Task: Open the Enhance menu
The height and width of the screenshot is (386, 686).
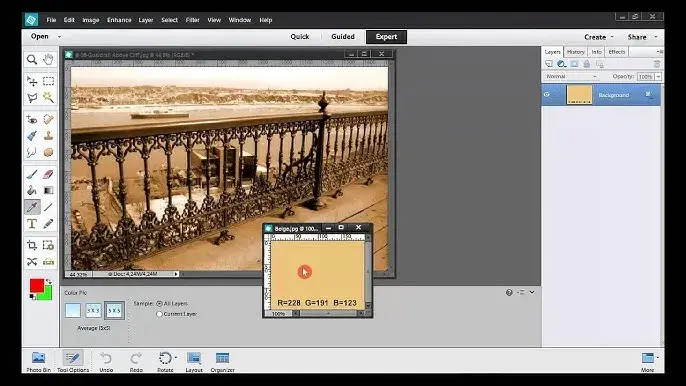Action: coord(119,20)
